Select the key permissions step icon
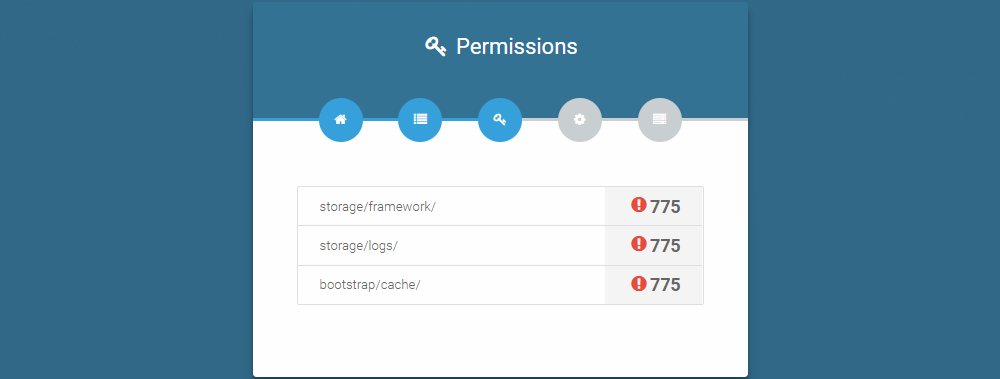 tap(500, 119)
